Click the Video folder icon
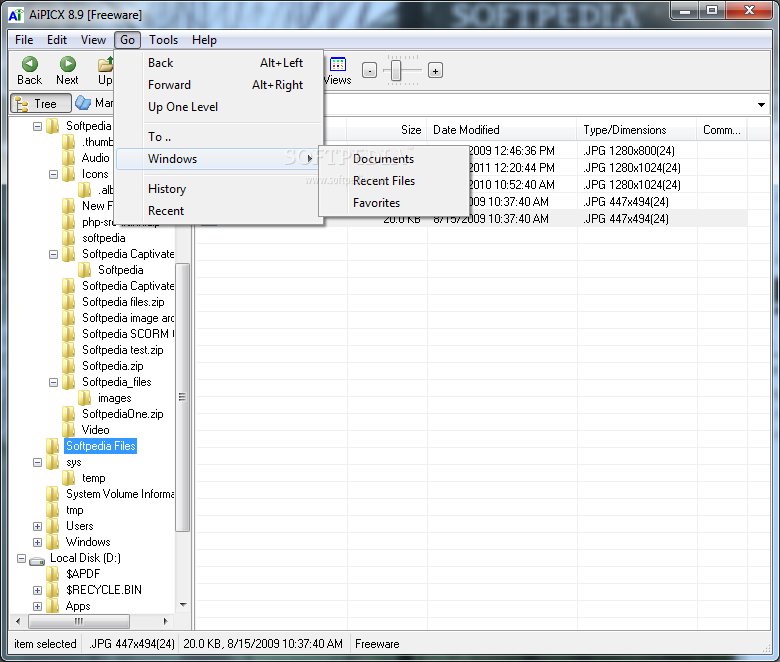 tap(69, 429)
